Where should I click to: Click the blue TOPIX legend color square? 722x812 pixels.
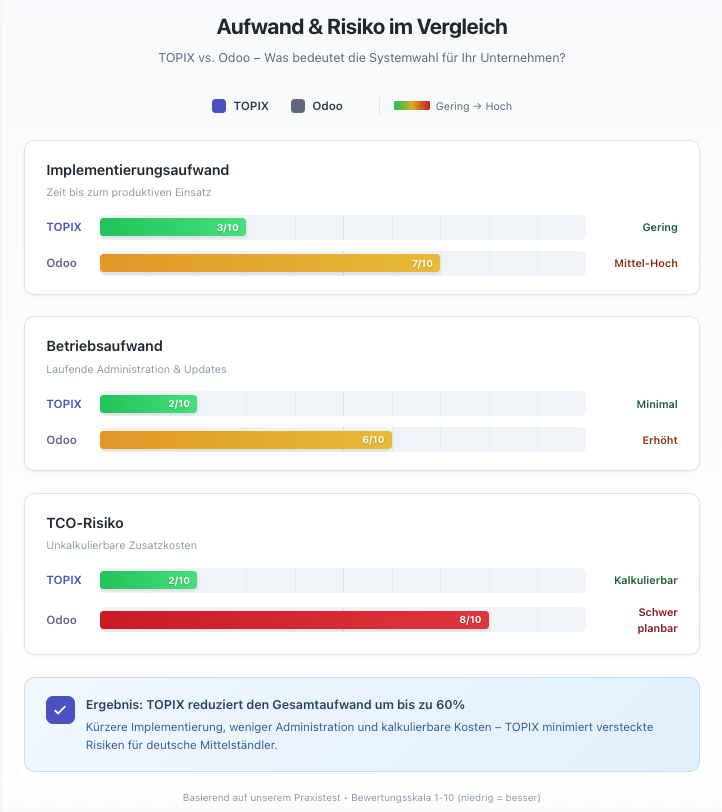tap(219, 106)
